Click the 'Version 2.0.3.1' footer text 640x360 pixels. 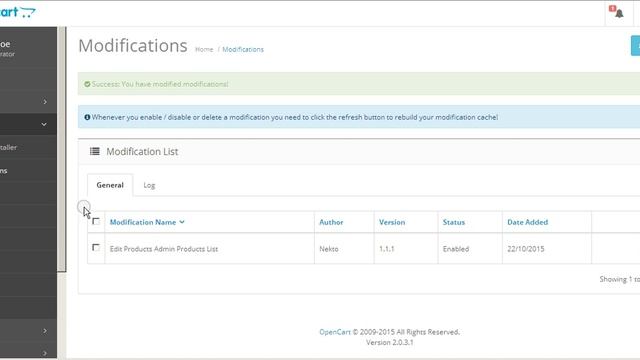pyautogui.click(x=389, y=342)
